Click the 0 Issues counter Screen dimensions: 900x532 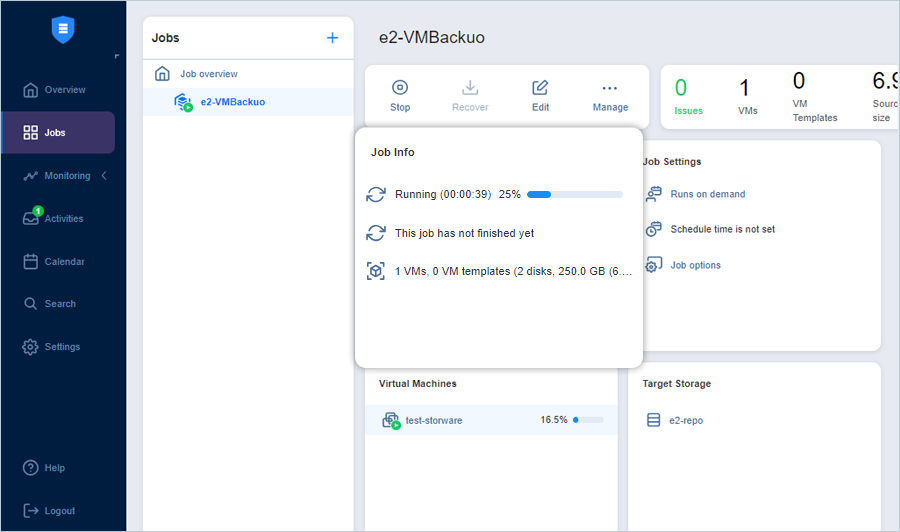coord(688,96)
